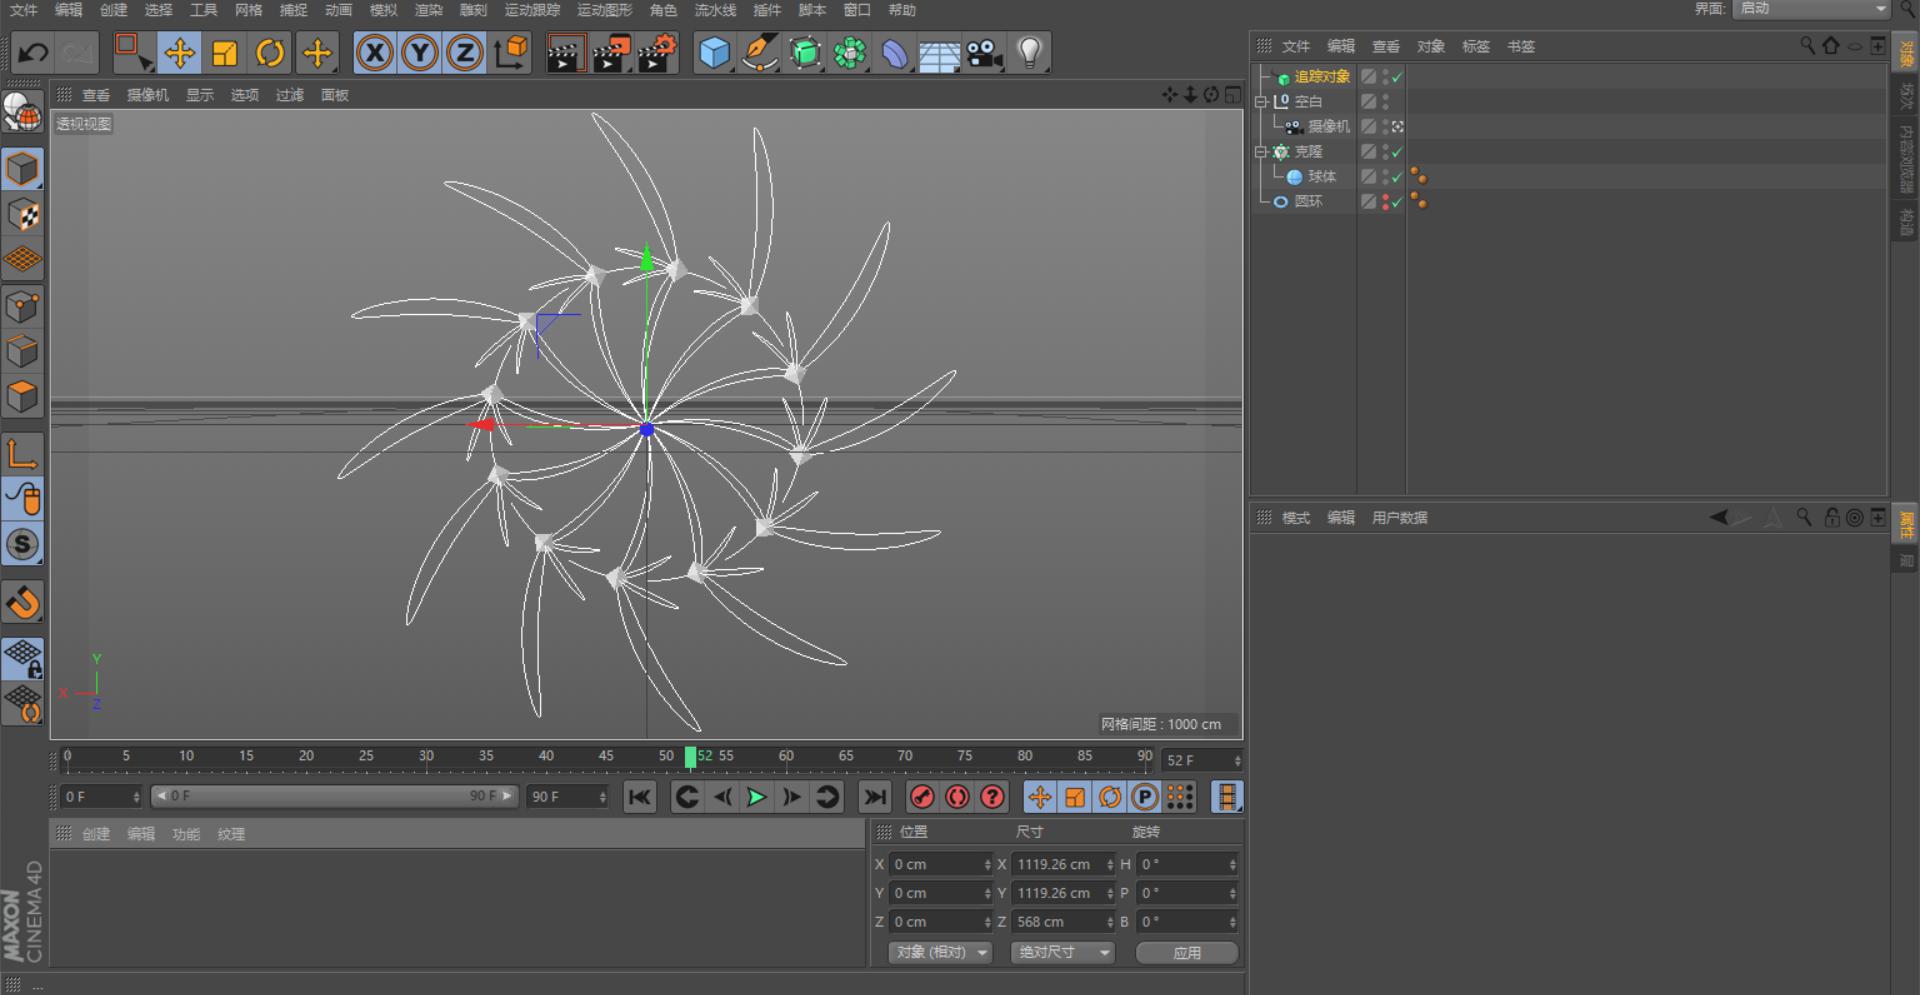The width and height of the screenshot is (1920, 995).
Task: Open the deformer bend icon
Action: [x=895, y=52]
